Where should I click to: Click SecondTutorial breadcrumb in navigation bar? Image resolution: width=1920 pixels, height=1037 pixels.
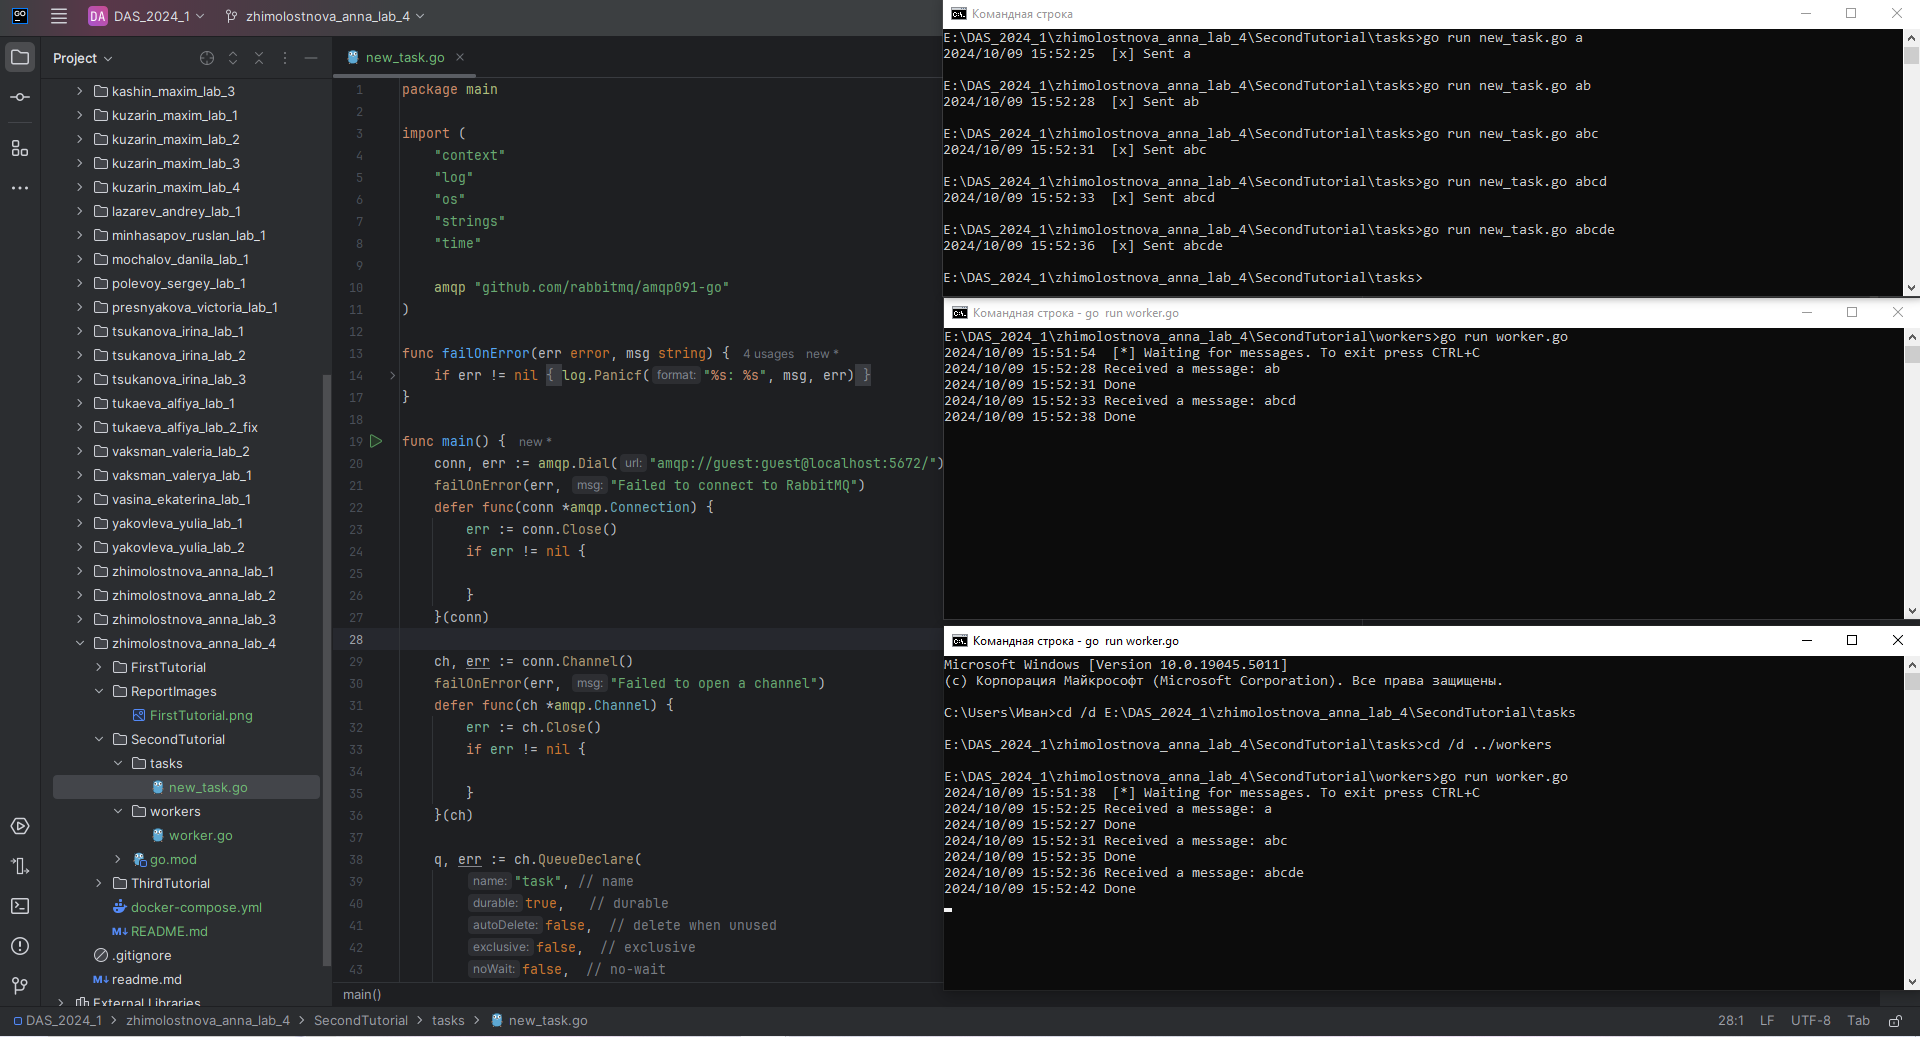[361, 1021]
